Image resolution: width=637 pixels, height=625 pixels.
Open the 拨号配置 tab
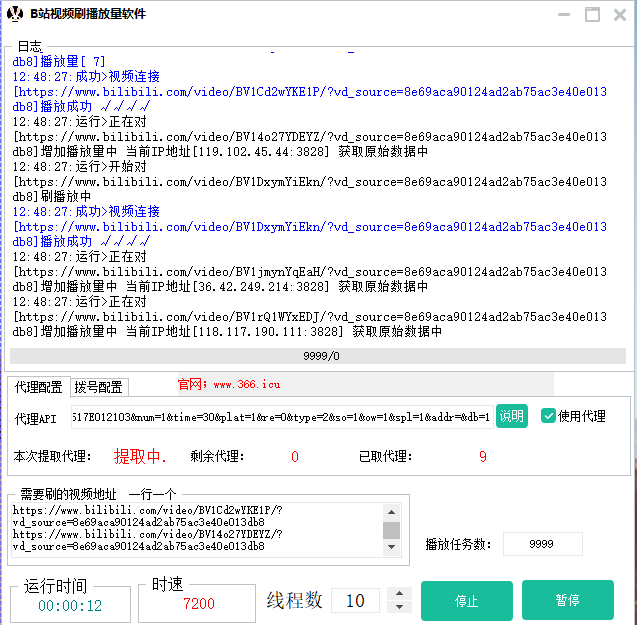coord(99,387)
